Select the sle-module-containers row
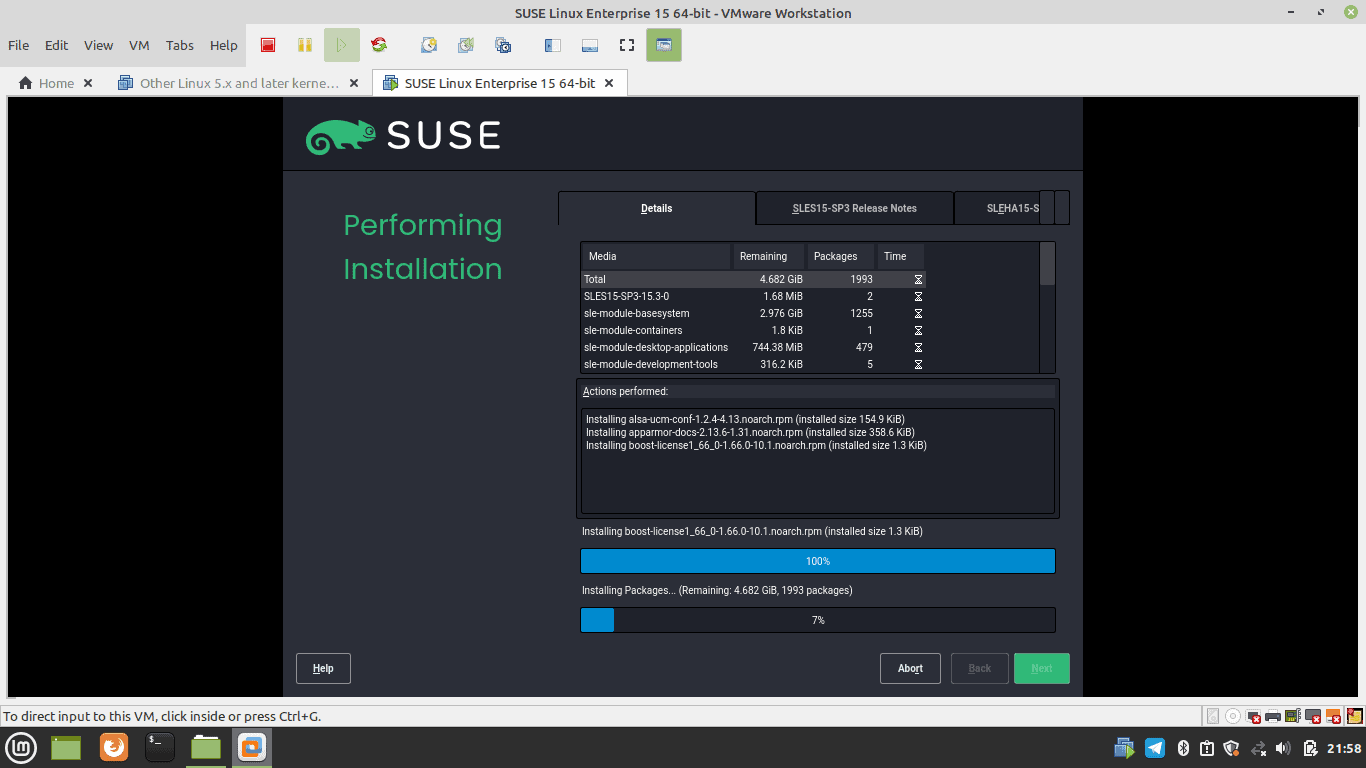 (x=753, y=330)
